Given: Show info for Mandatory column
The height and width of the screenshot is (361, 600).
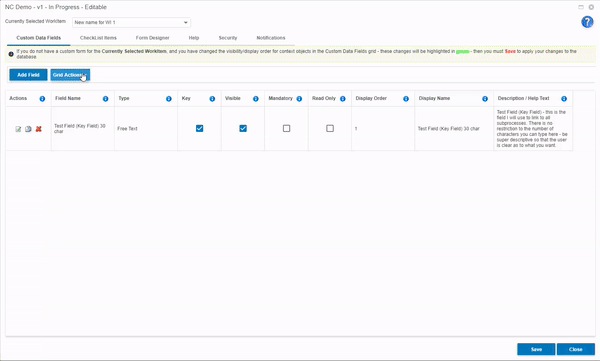Looking at the screenshot, I should click(299, 99).
